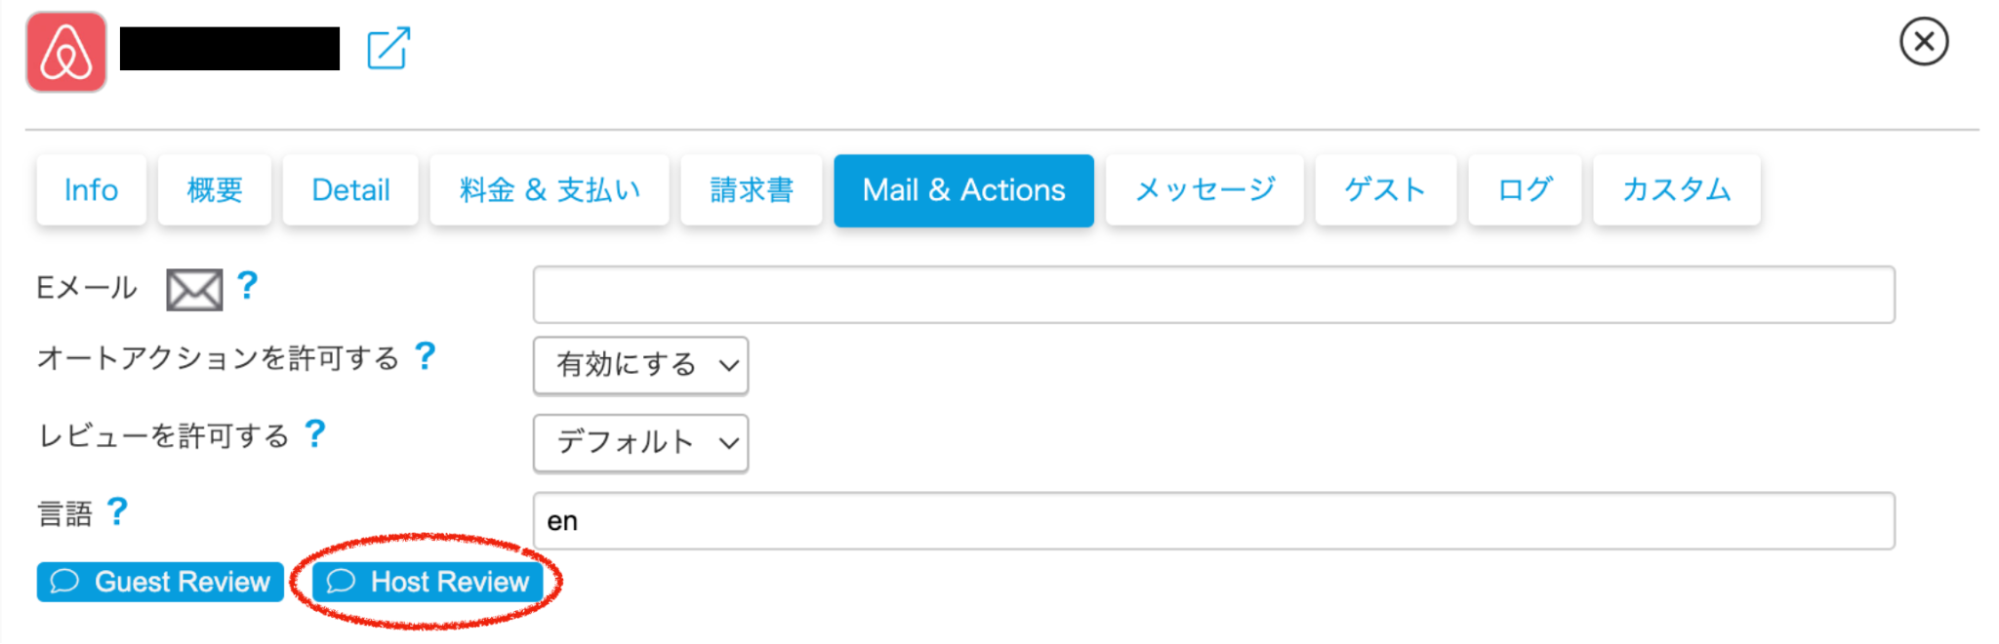Show help for オートアクションを許可する
Viewport: 1999px width, 644px height.
tap(425, 356)
